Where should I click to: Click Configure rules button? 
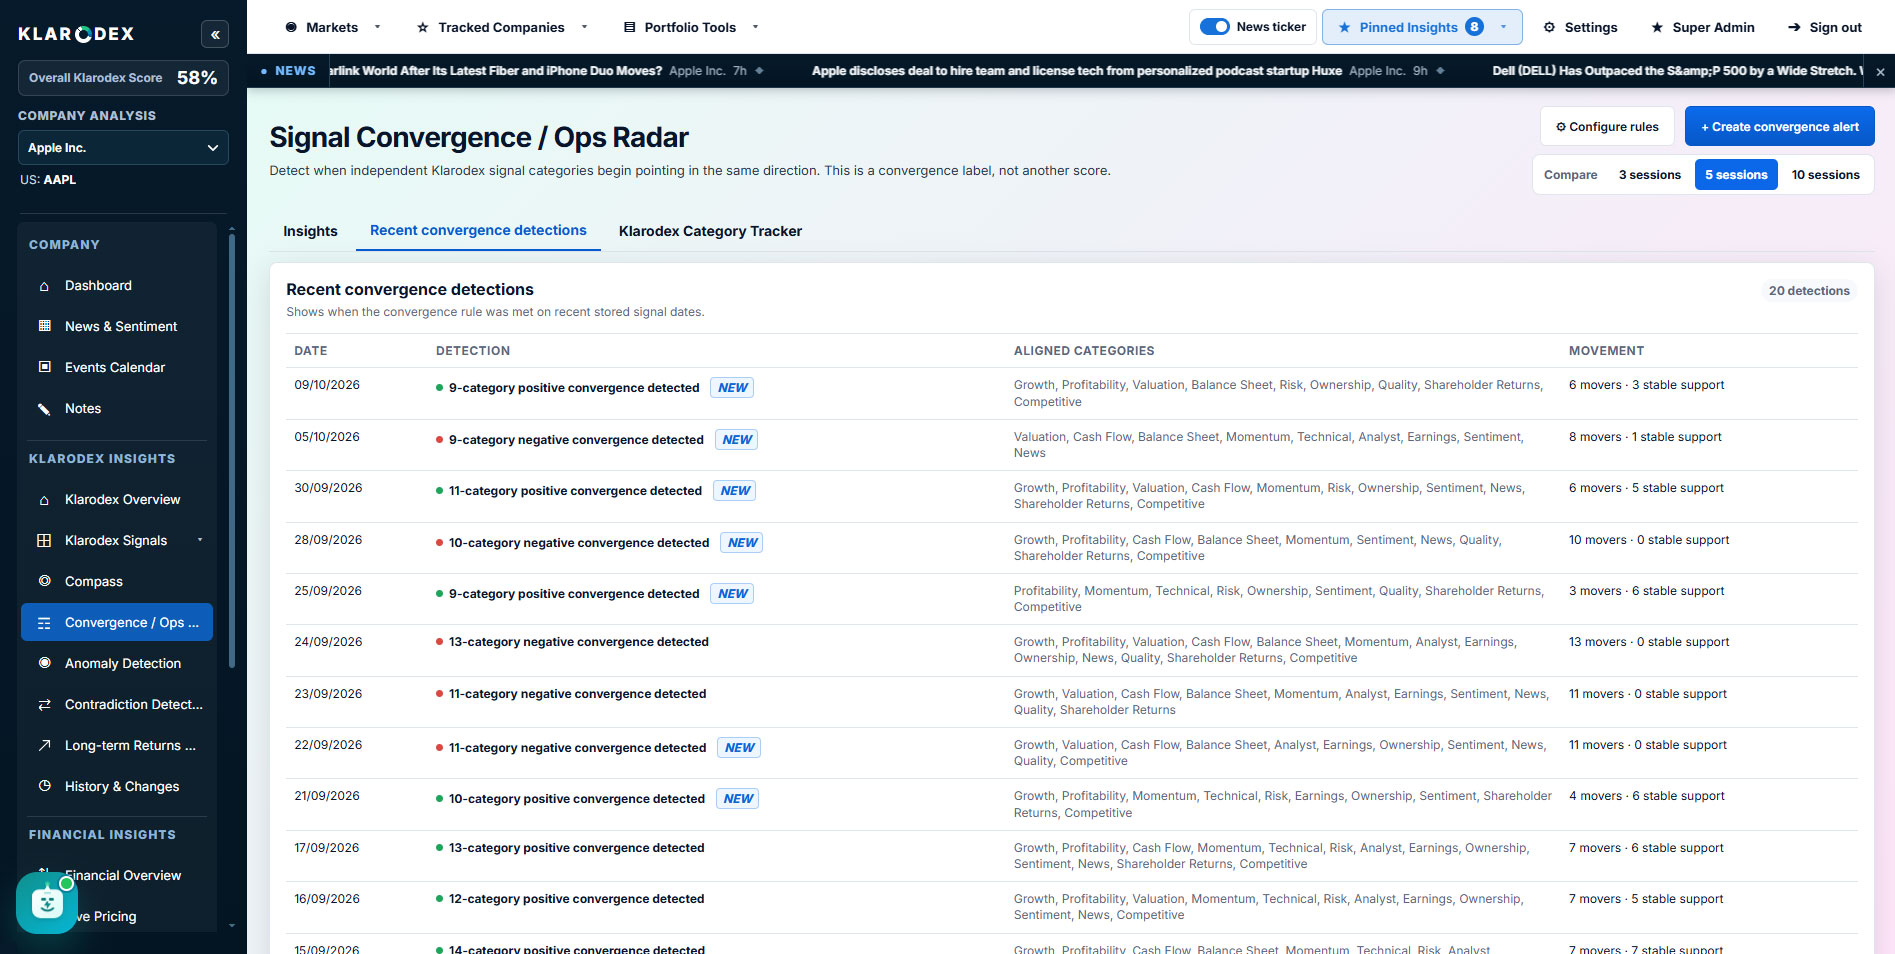point(1607,127)
